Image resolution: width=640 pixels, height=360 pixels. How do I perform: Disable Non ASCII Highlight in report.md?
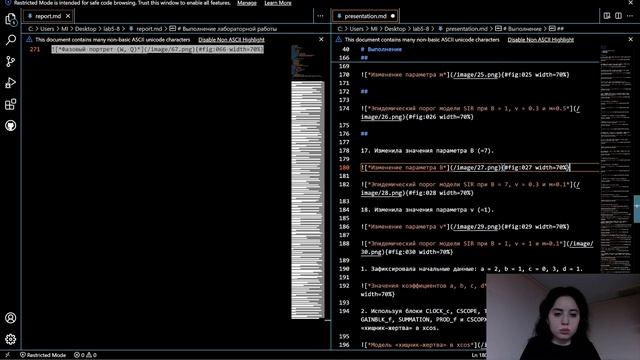point(231,40)
